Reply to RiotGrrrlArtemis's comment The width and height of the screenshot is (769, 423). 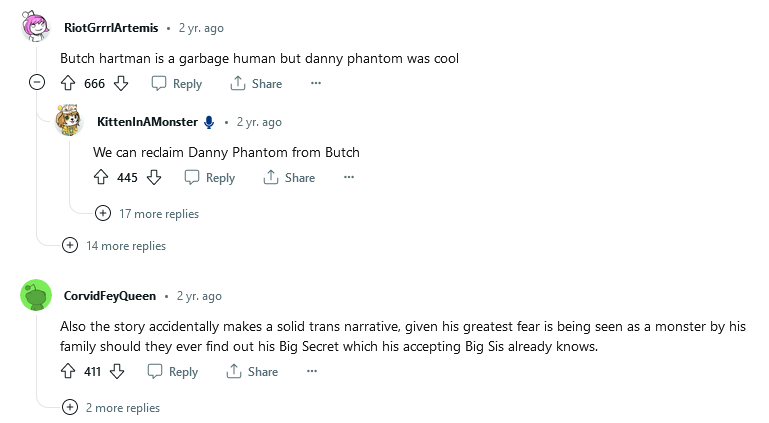[176, 84]
